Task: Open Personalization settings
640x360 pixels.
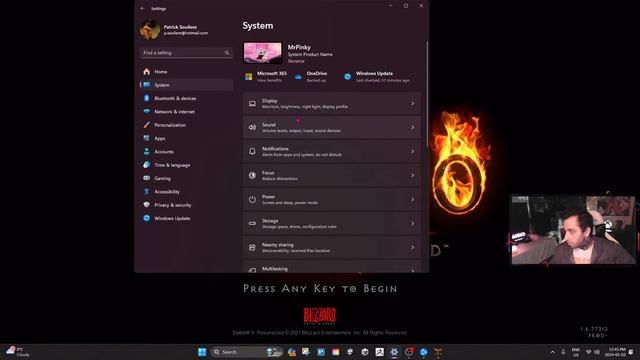Action: pyautogui.click(x=187, y=125)
